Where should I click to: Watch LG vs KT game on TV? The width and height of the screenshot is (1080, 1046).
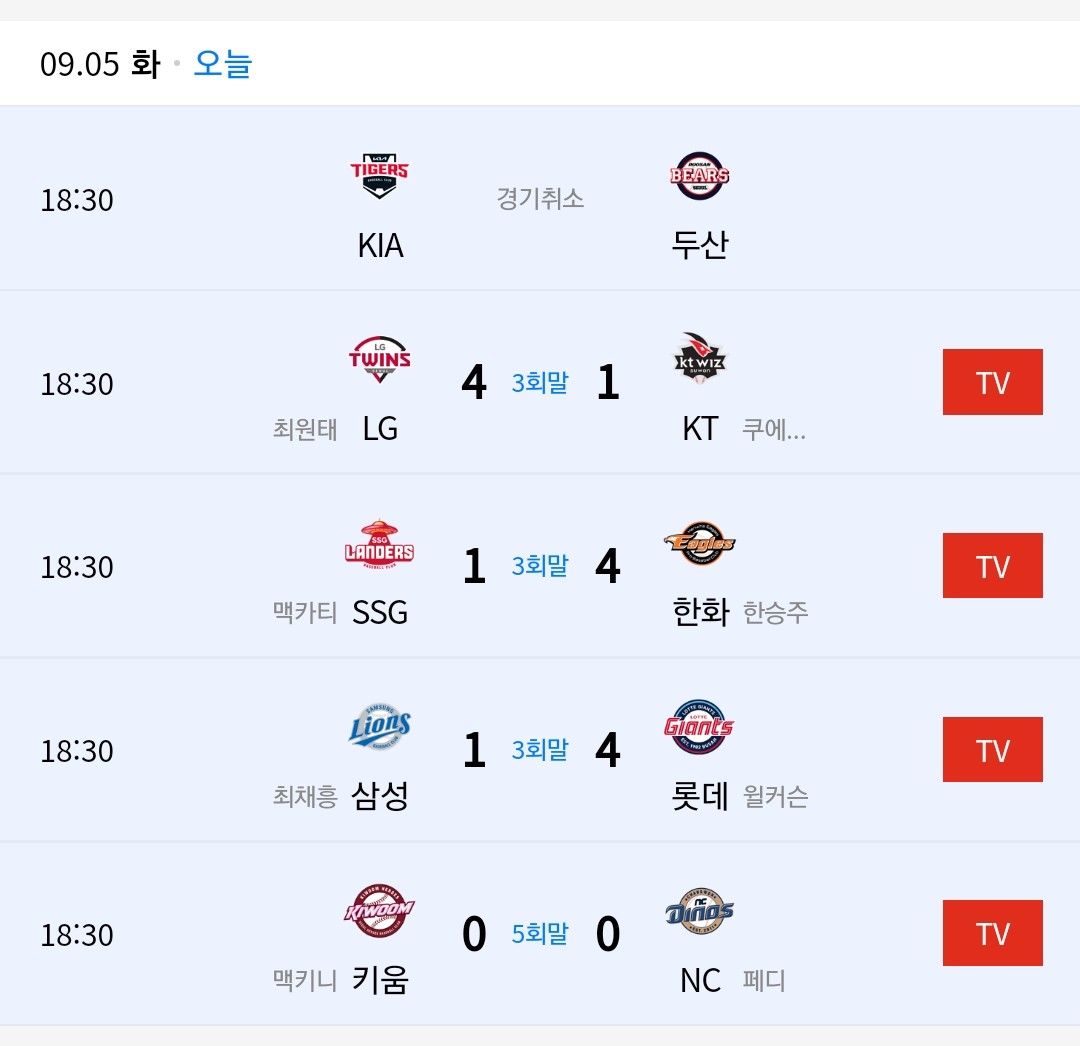coord(992,382)
